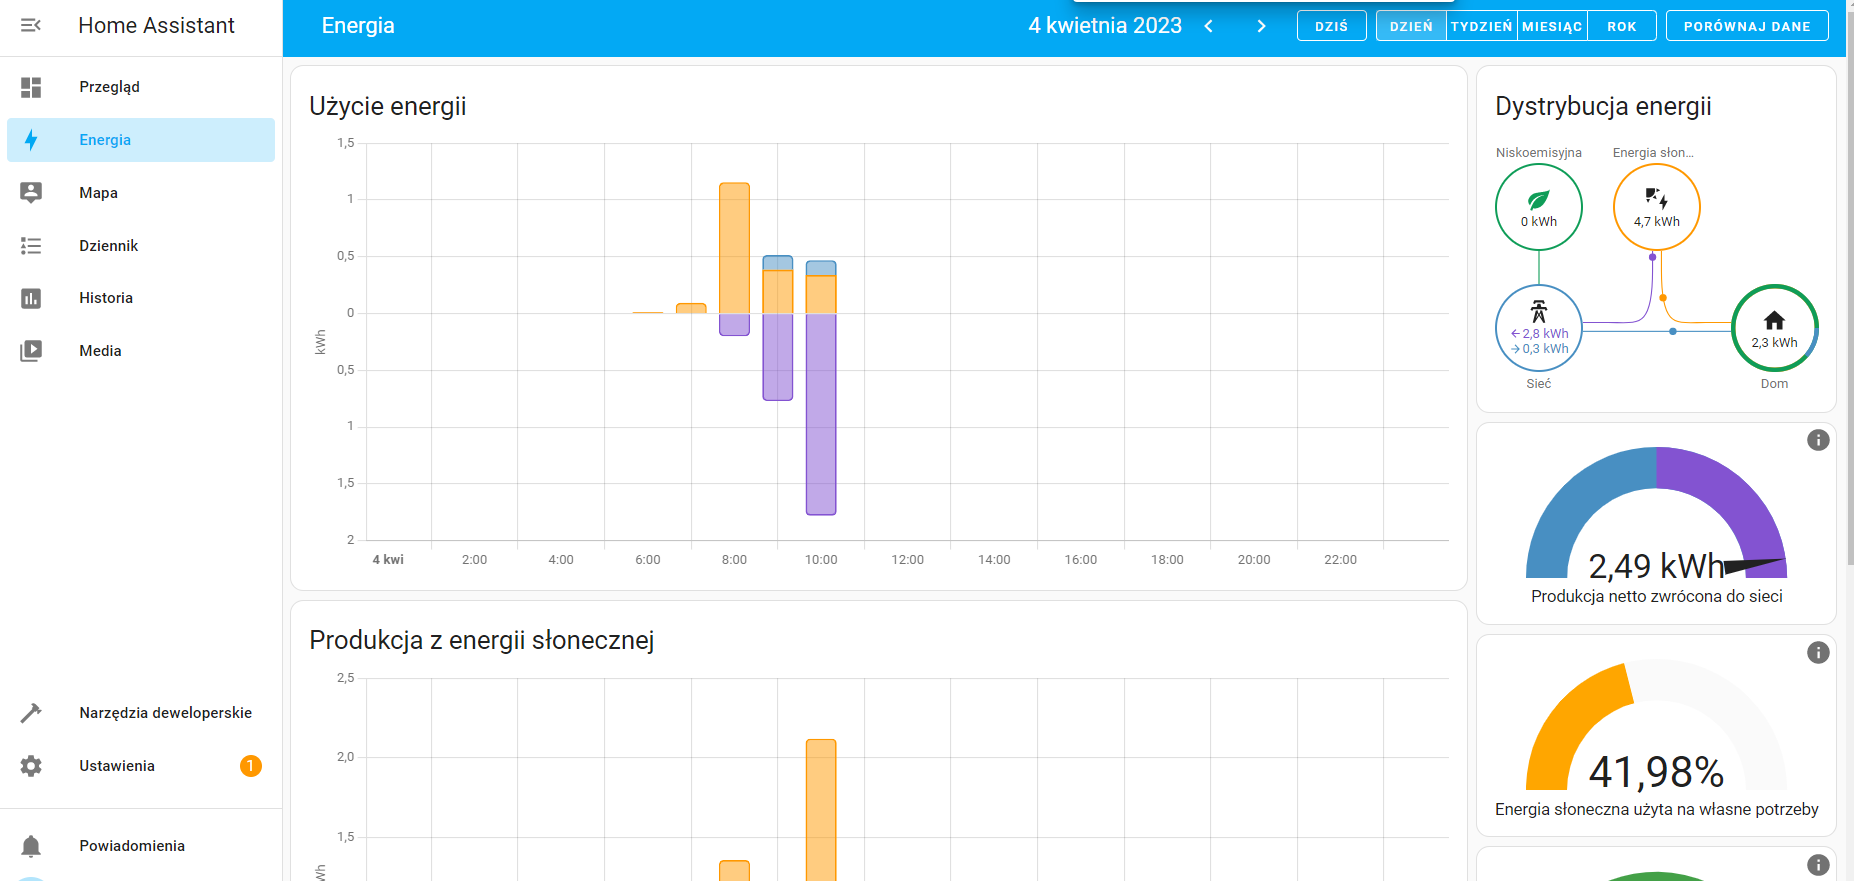Click the Home Assistant title
This screenshot has height=881, width=1854.
(x=156, y=26)
